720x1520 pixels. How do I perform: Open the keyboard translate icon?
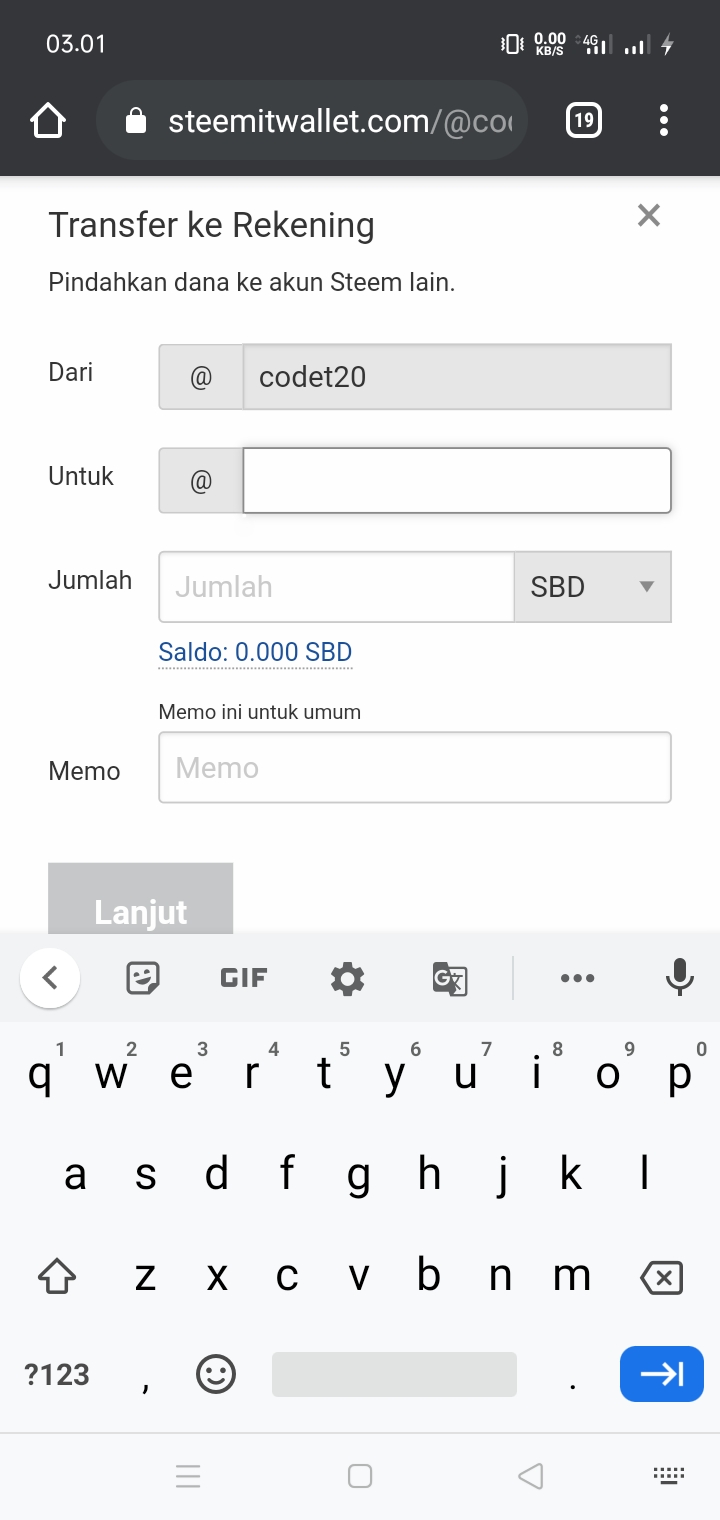coord(450,978)
